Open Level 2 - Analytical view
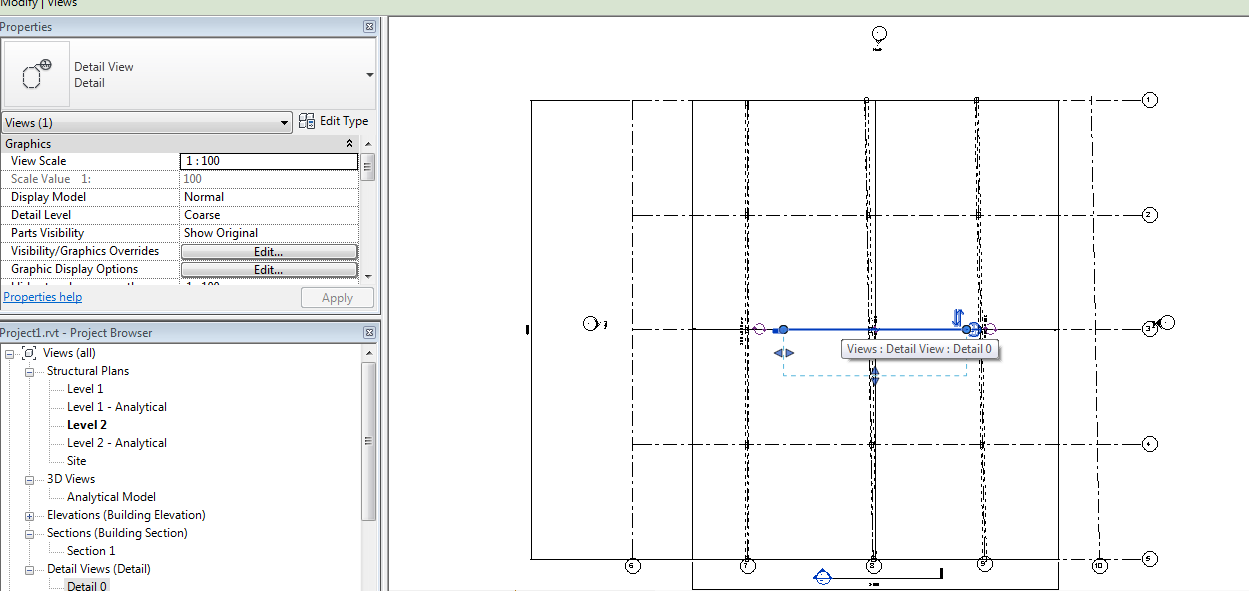The width and height of the screenshot is (1249, 591). (x=117, y=443)
